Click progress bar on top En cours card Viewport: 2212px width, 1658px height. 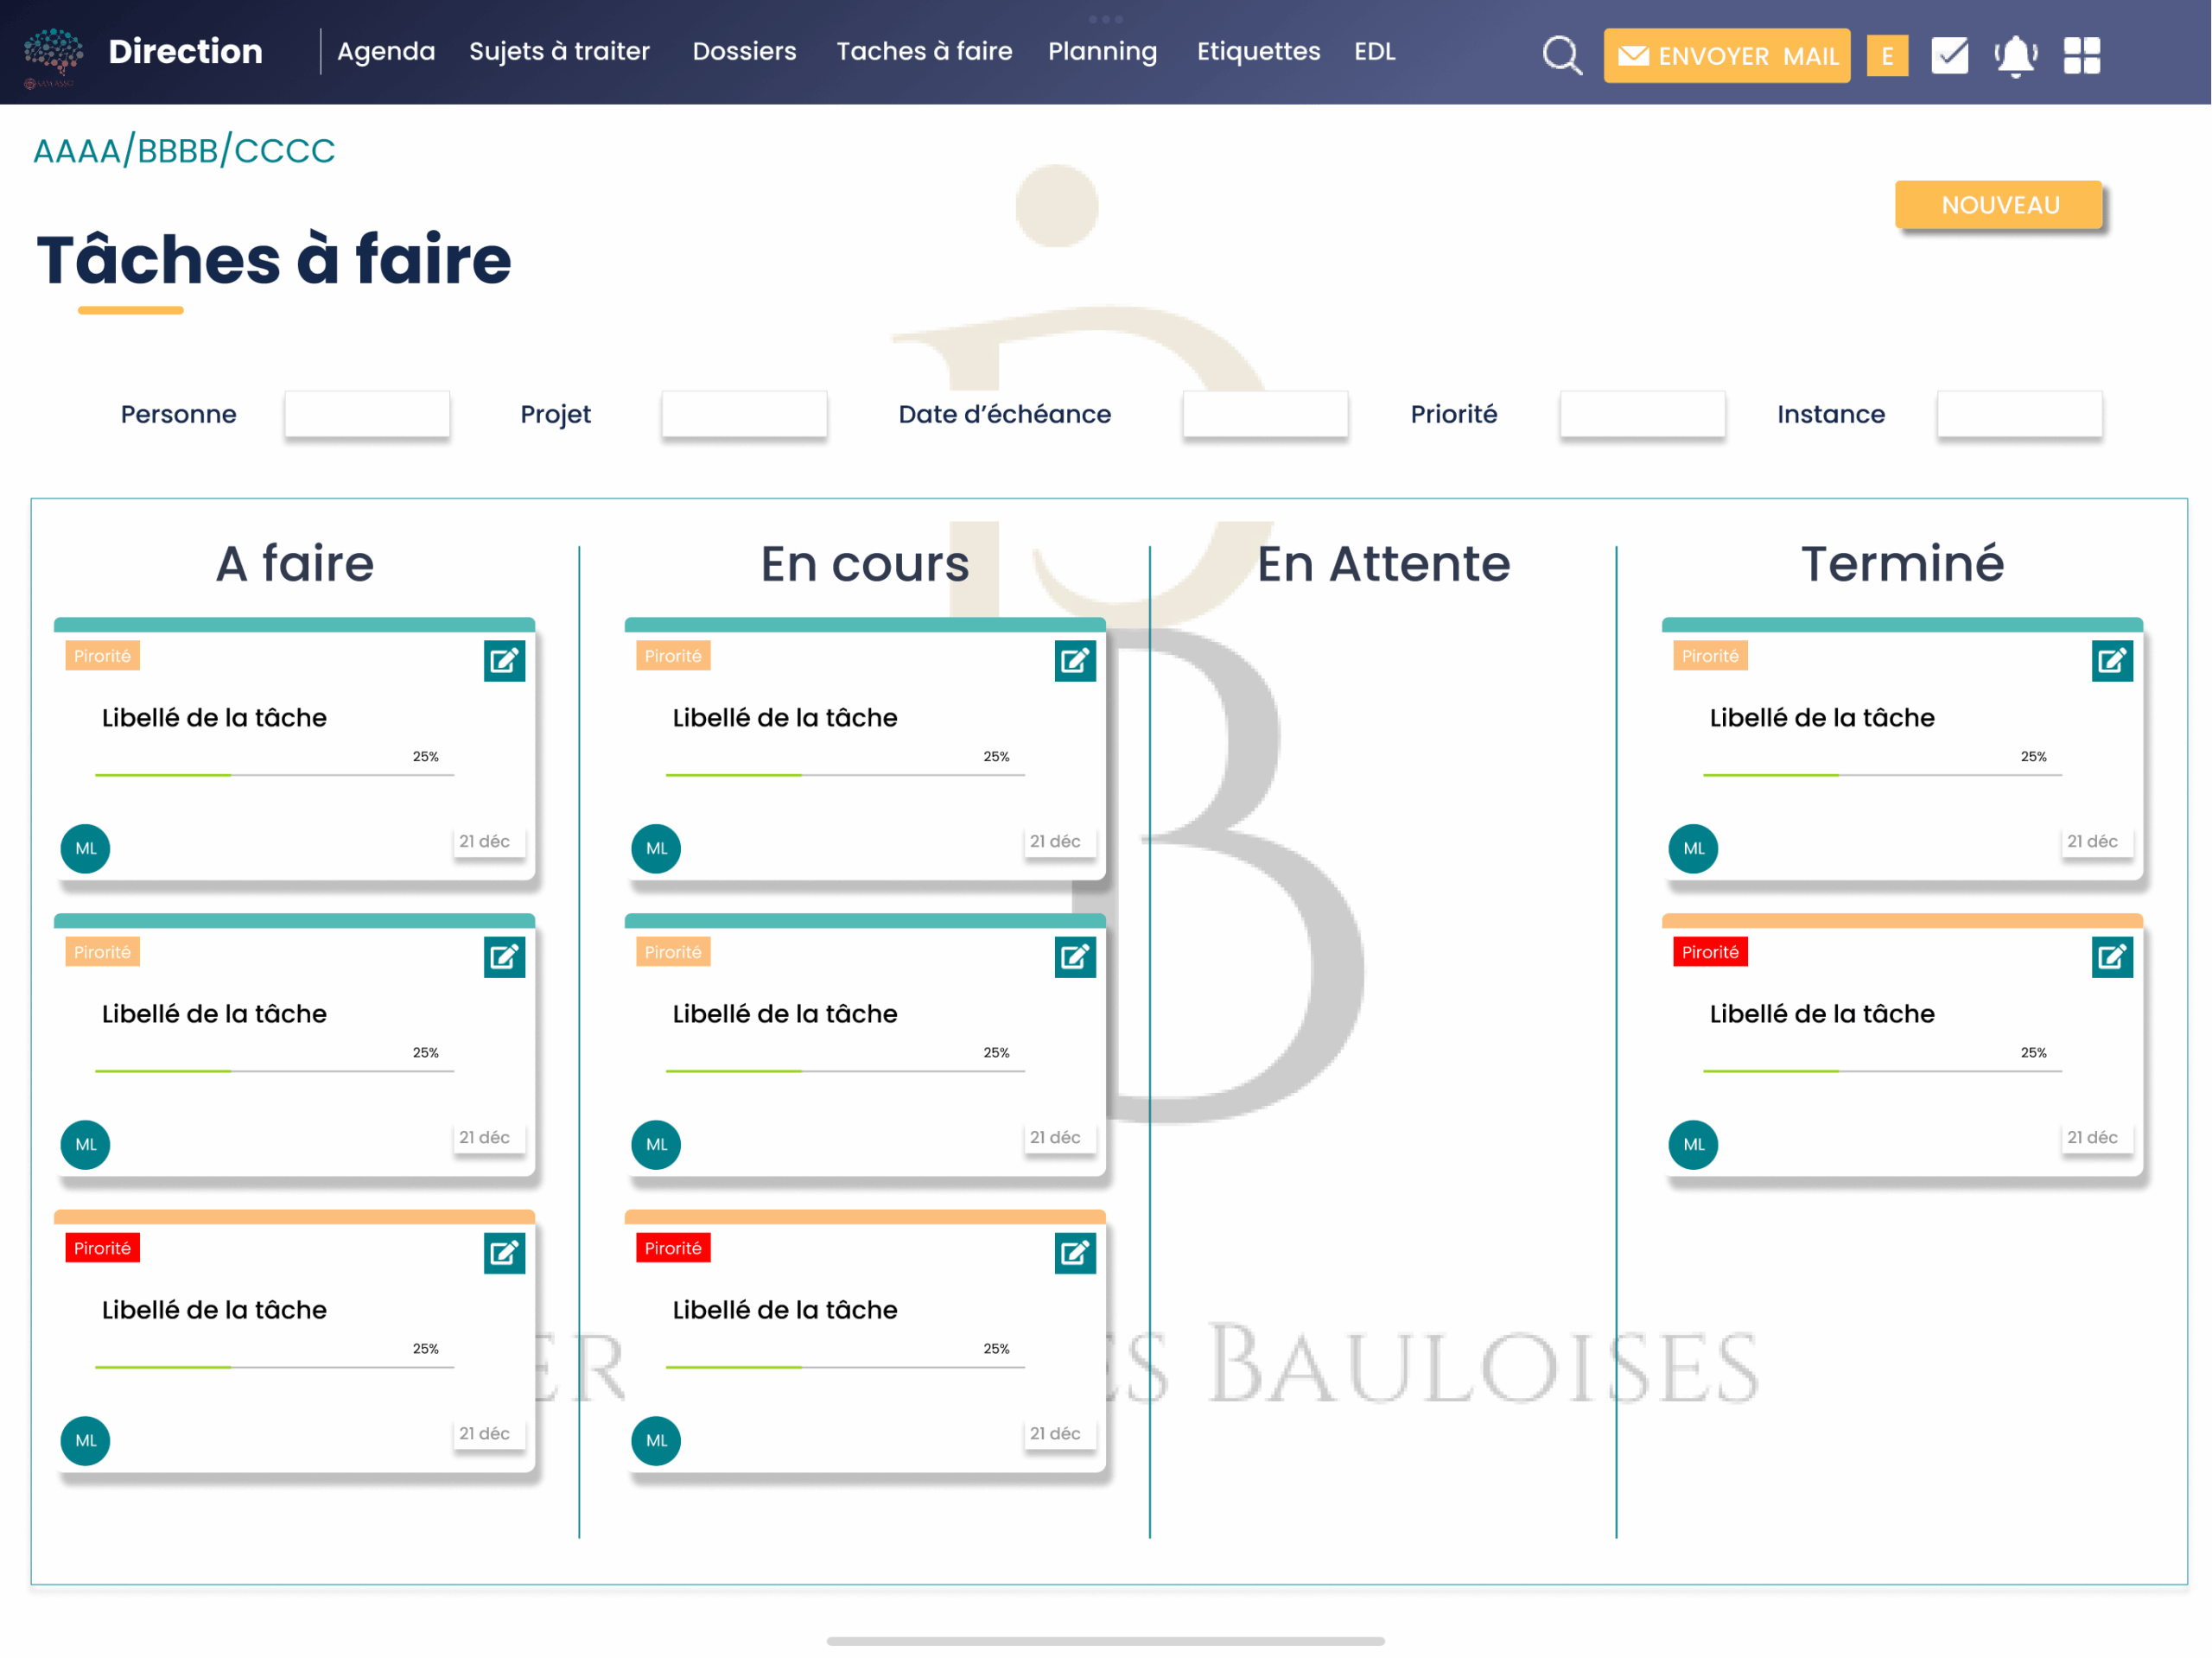pyautogui.click(x=845, y=774)
